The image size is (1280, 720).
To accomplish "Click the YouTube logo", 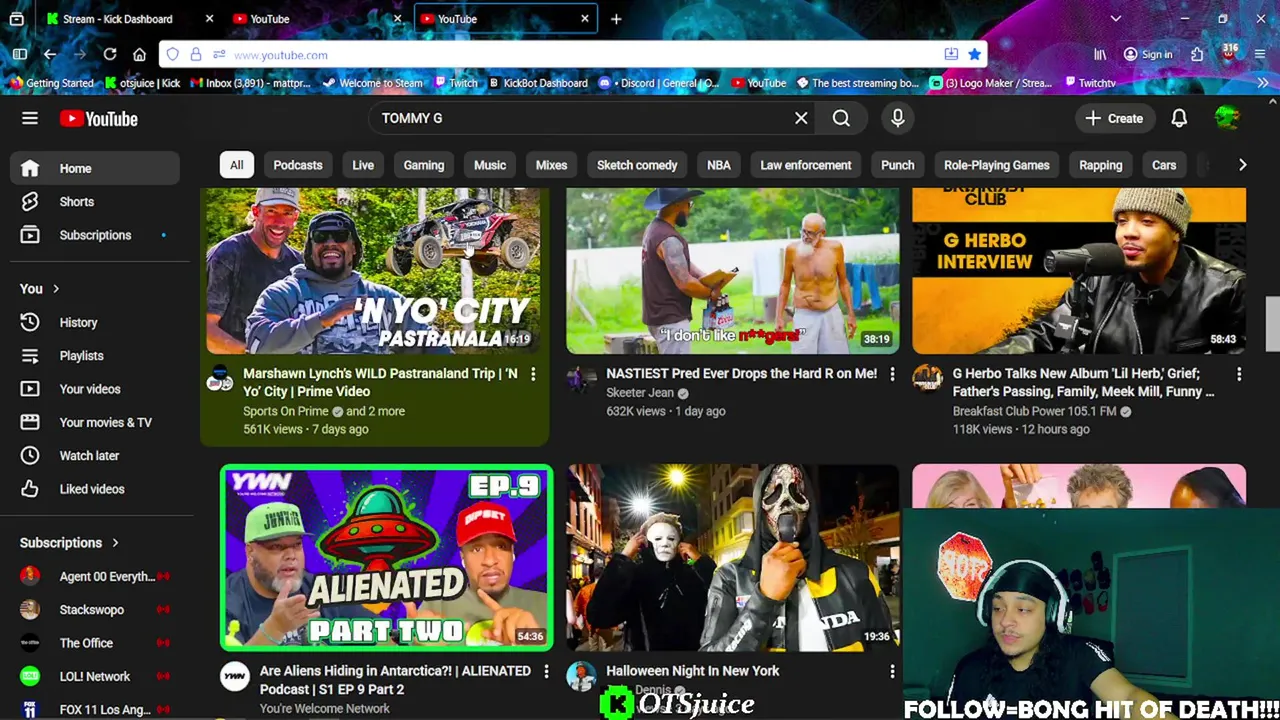I will [x=98, y=119].
